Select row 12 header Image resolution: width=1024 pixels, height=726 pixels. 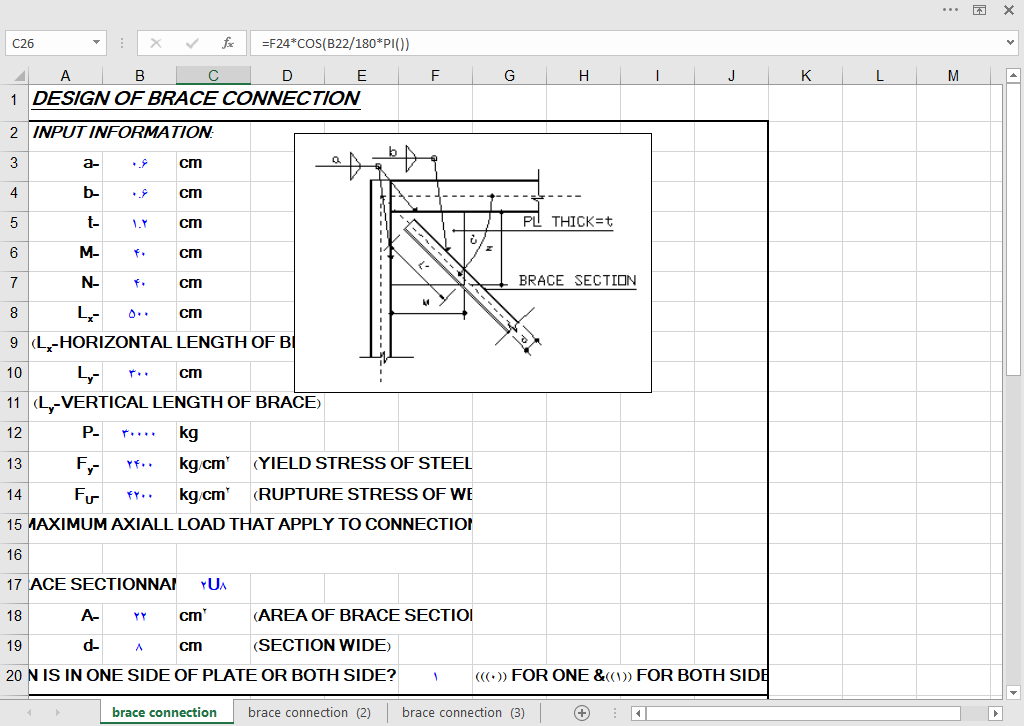point(14,433)
